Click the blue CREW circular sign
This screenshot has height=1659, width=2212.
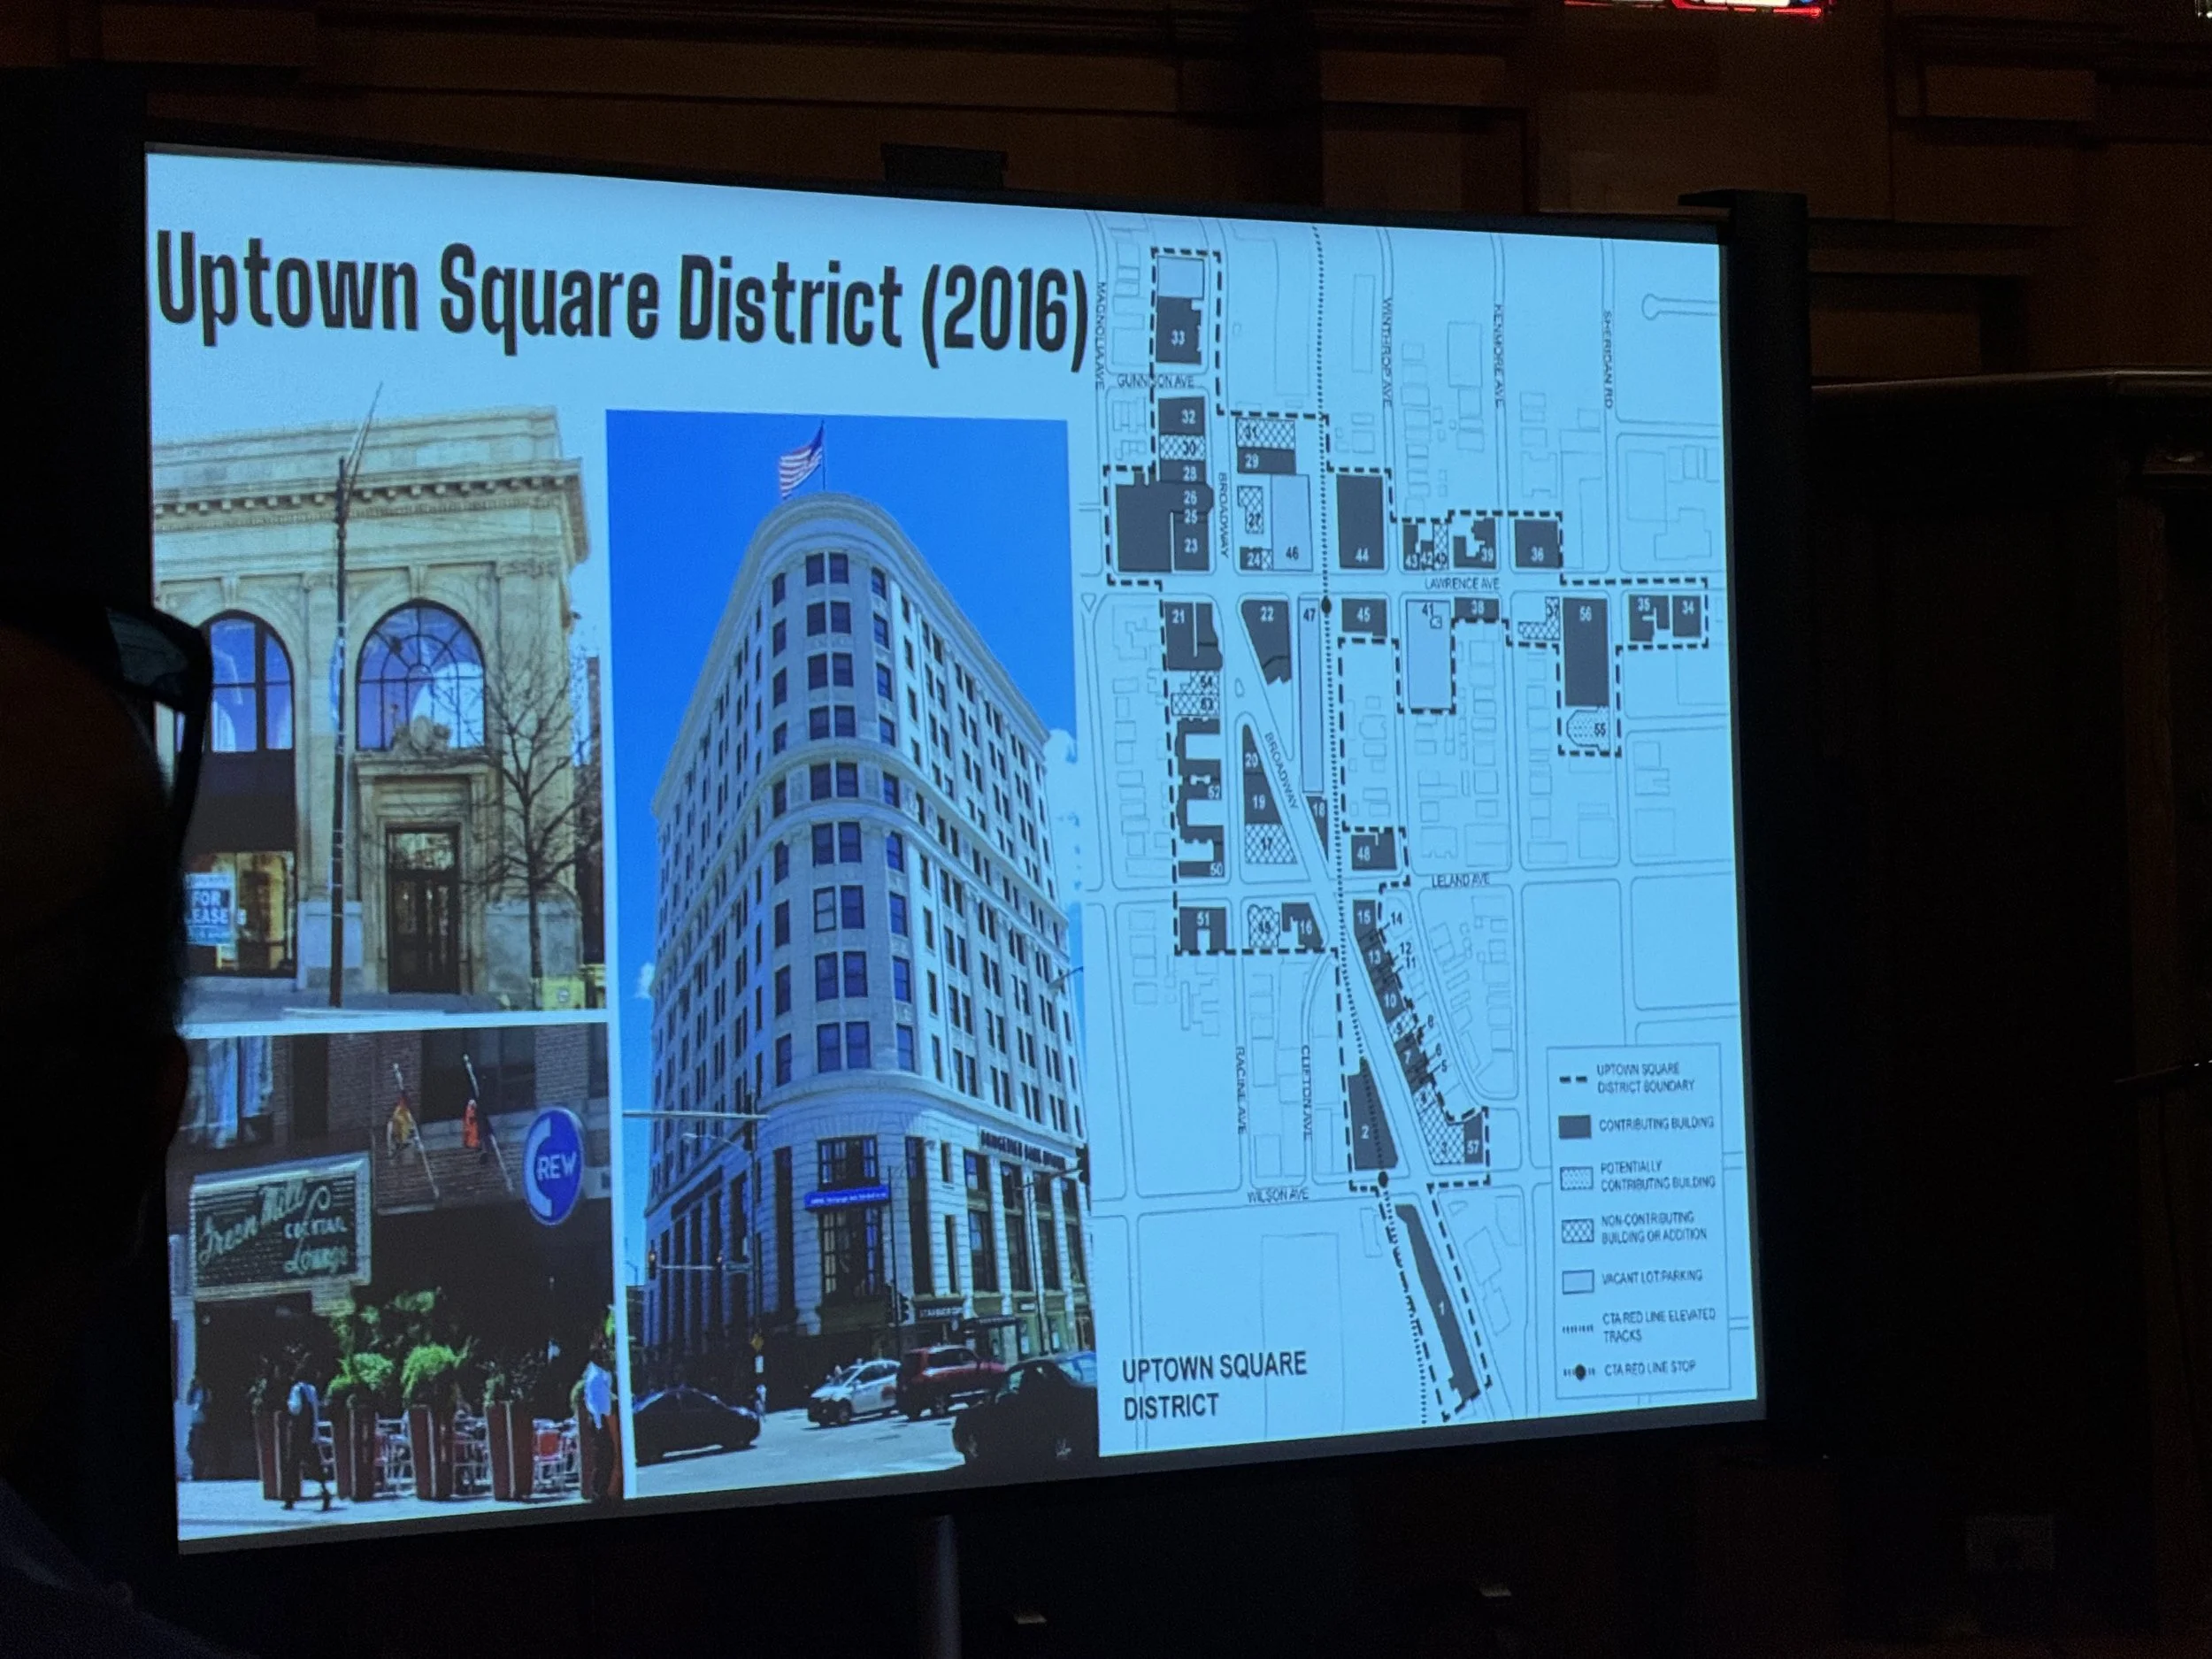point(553,1166)
